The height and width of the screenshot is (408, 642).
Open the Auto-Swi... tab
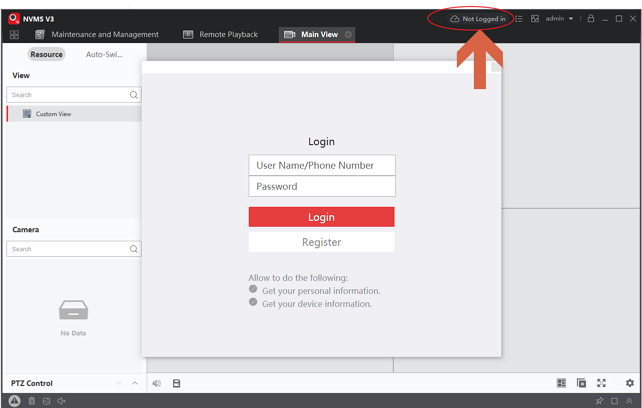104,54
